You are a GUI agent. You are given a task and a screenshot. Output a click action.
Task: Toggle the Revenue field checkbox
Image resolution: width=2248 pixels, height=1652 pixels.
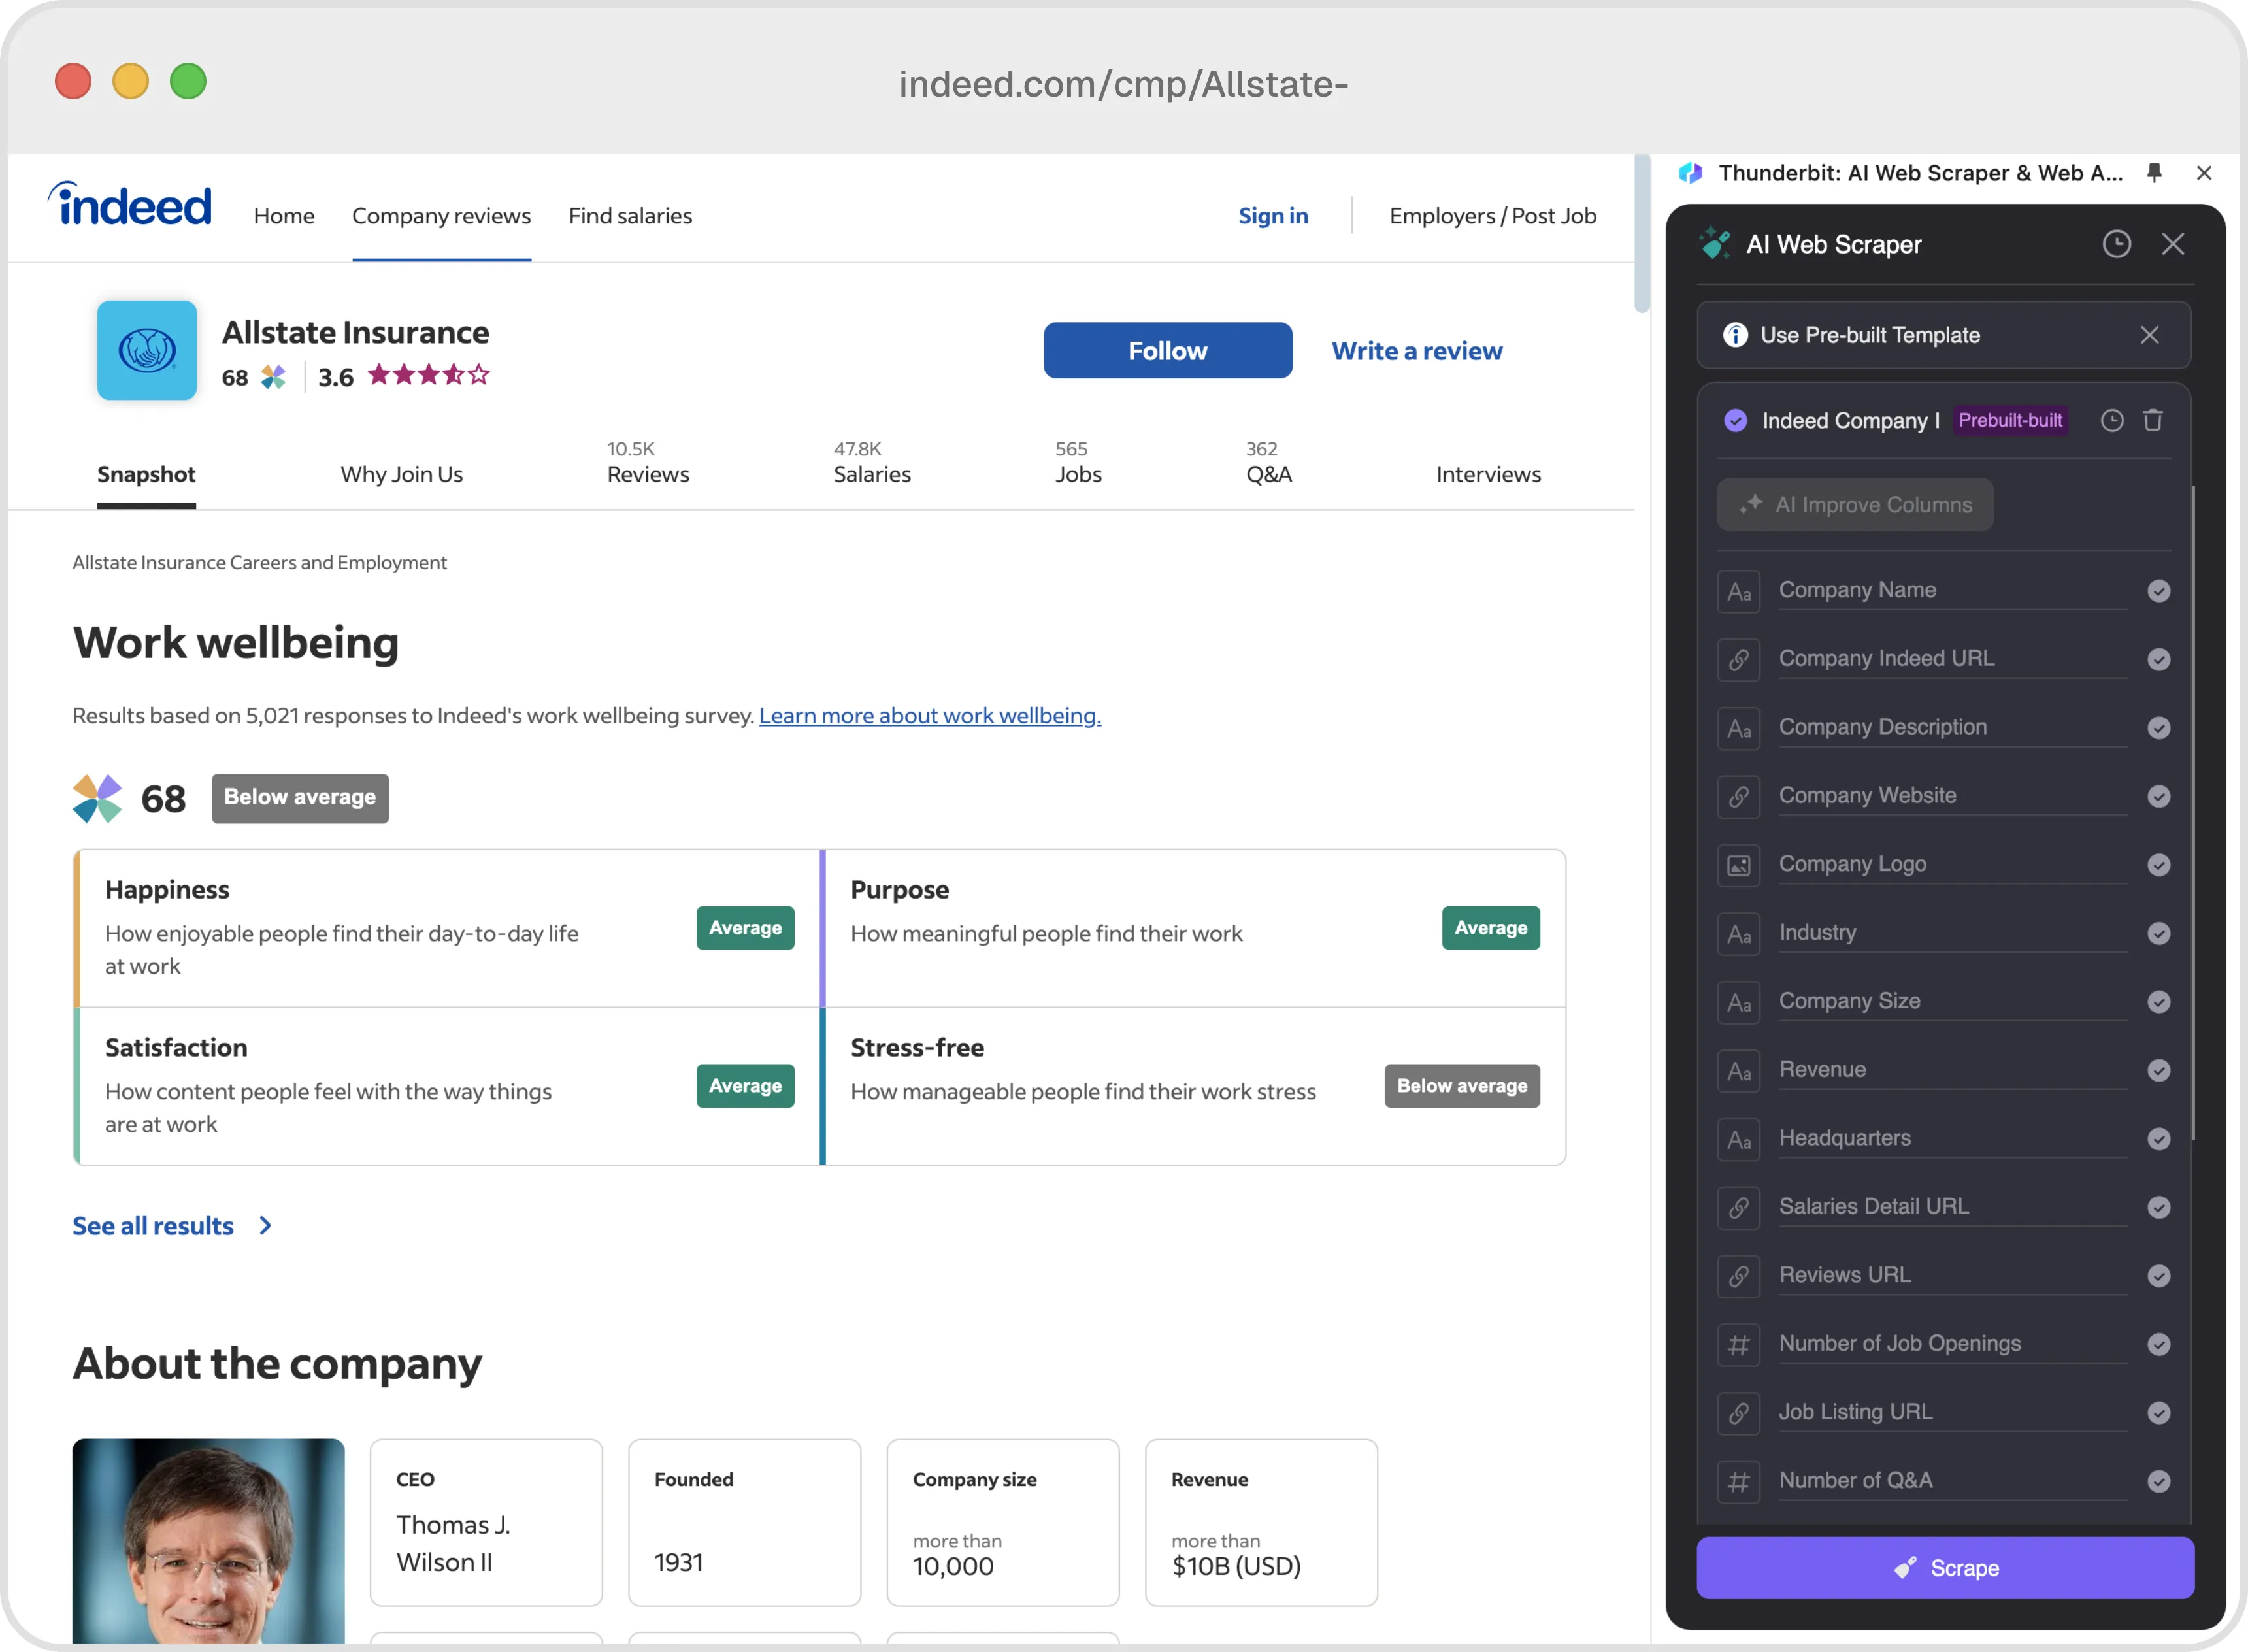click(x=2159, y=1069)
